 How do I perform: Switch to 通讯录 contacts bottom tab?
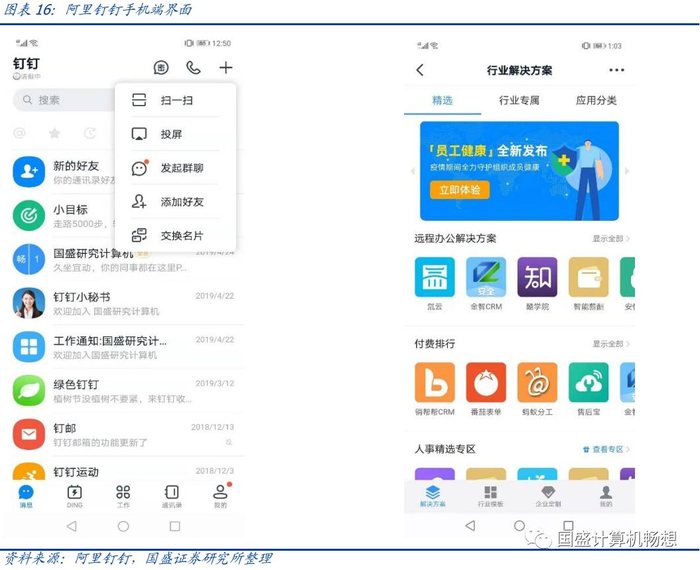click(172, 496)
